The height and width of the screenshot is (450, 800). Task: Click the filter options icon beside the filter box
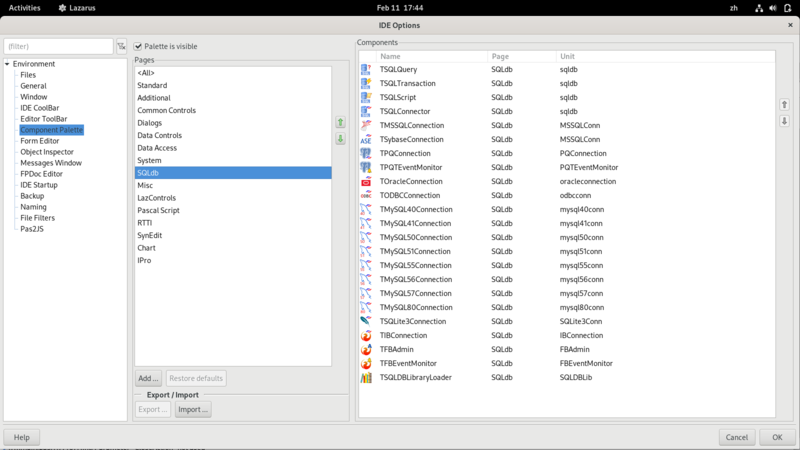tap(121, 46)
